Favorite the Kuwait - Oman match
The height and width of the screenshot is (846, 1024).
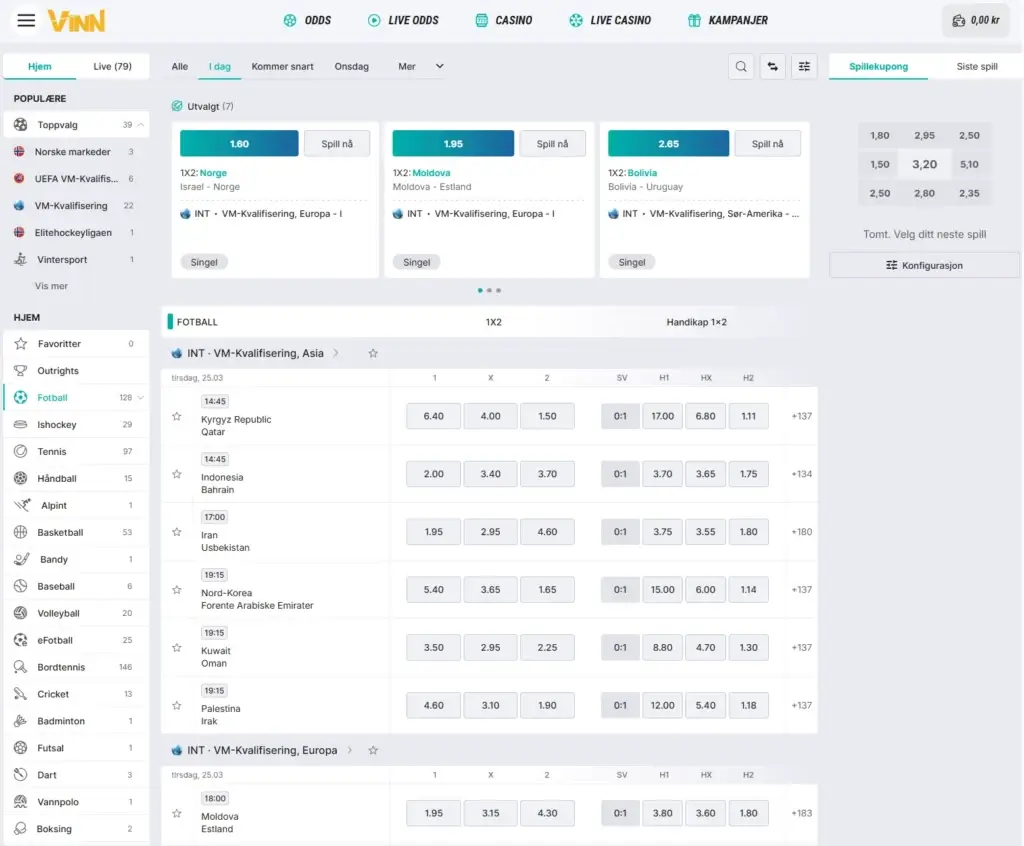(177, 647)
